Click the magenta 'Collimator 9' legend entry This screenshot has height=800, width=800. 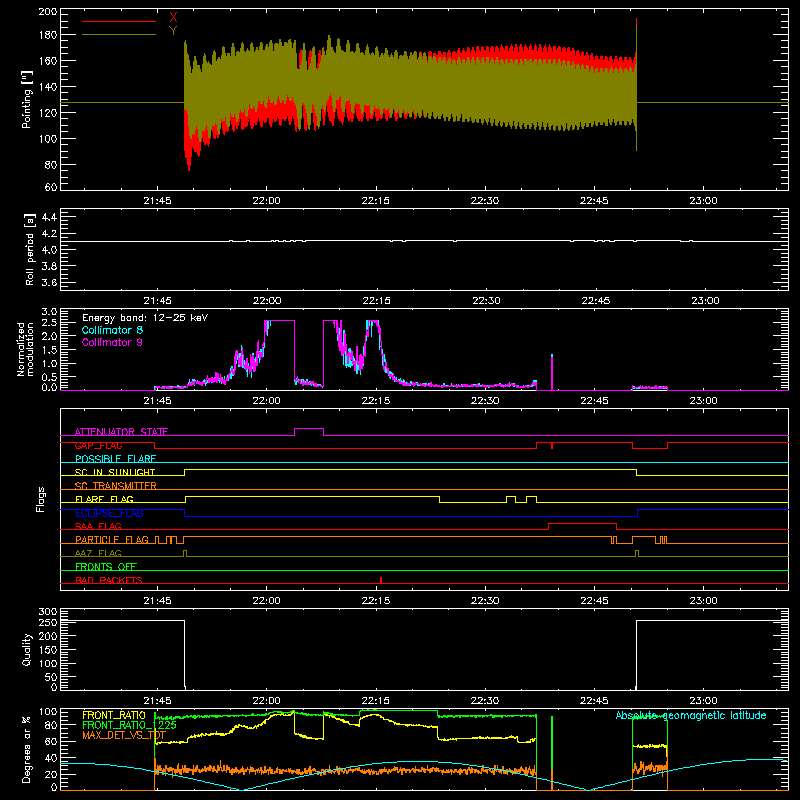click(x=112, y=342)
